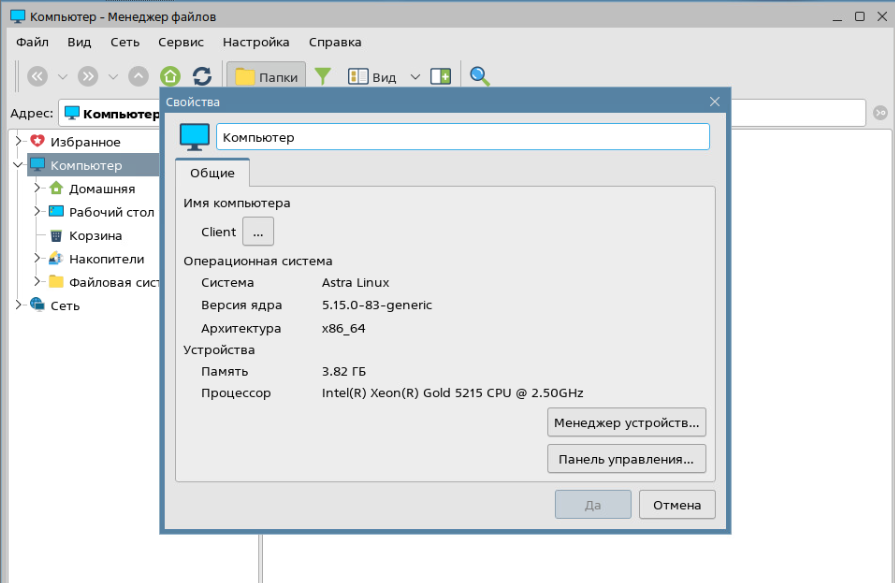Select Накопители in the tree

107,259
